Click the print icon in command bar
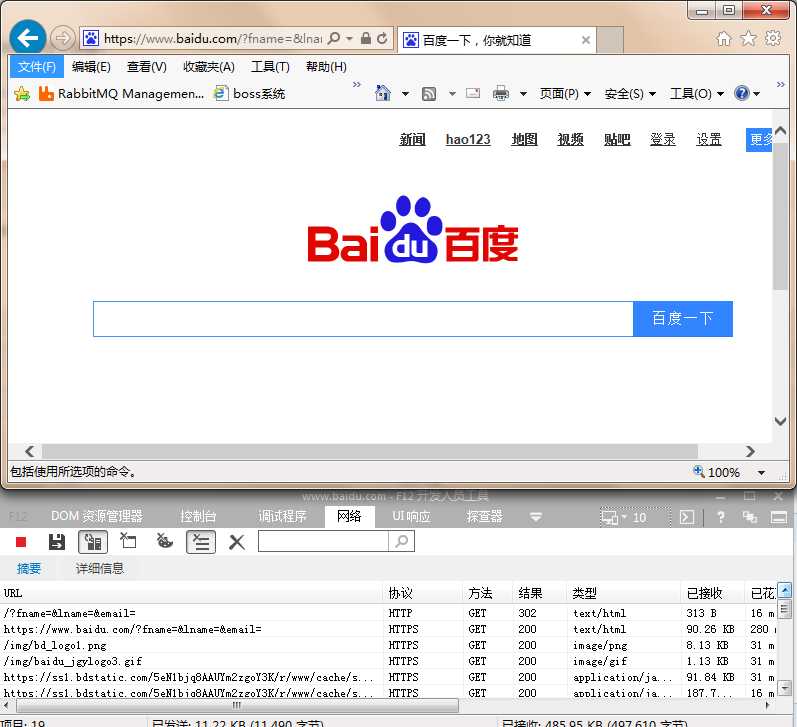The width and height of the screenshot is (797, 727). [501, 93]
